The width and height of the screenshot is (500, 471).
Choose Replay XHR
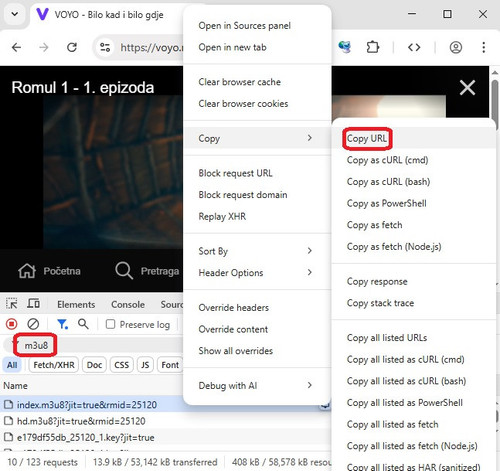click(x=257, y=216)
